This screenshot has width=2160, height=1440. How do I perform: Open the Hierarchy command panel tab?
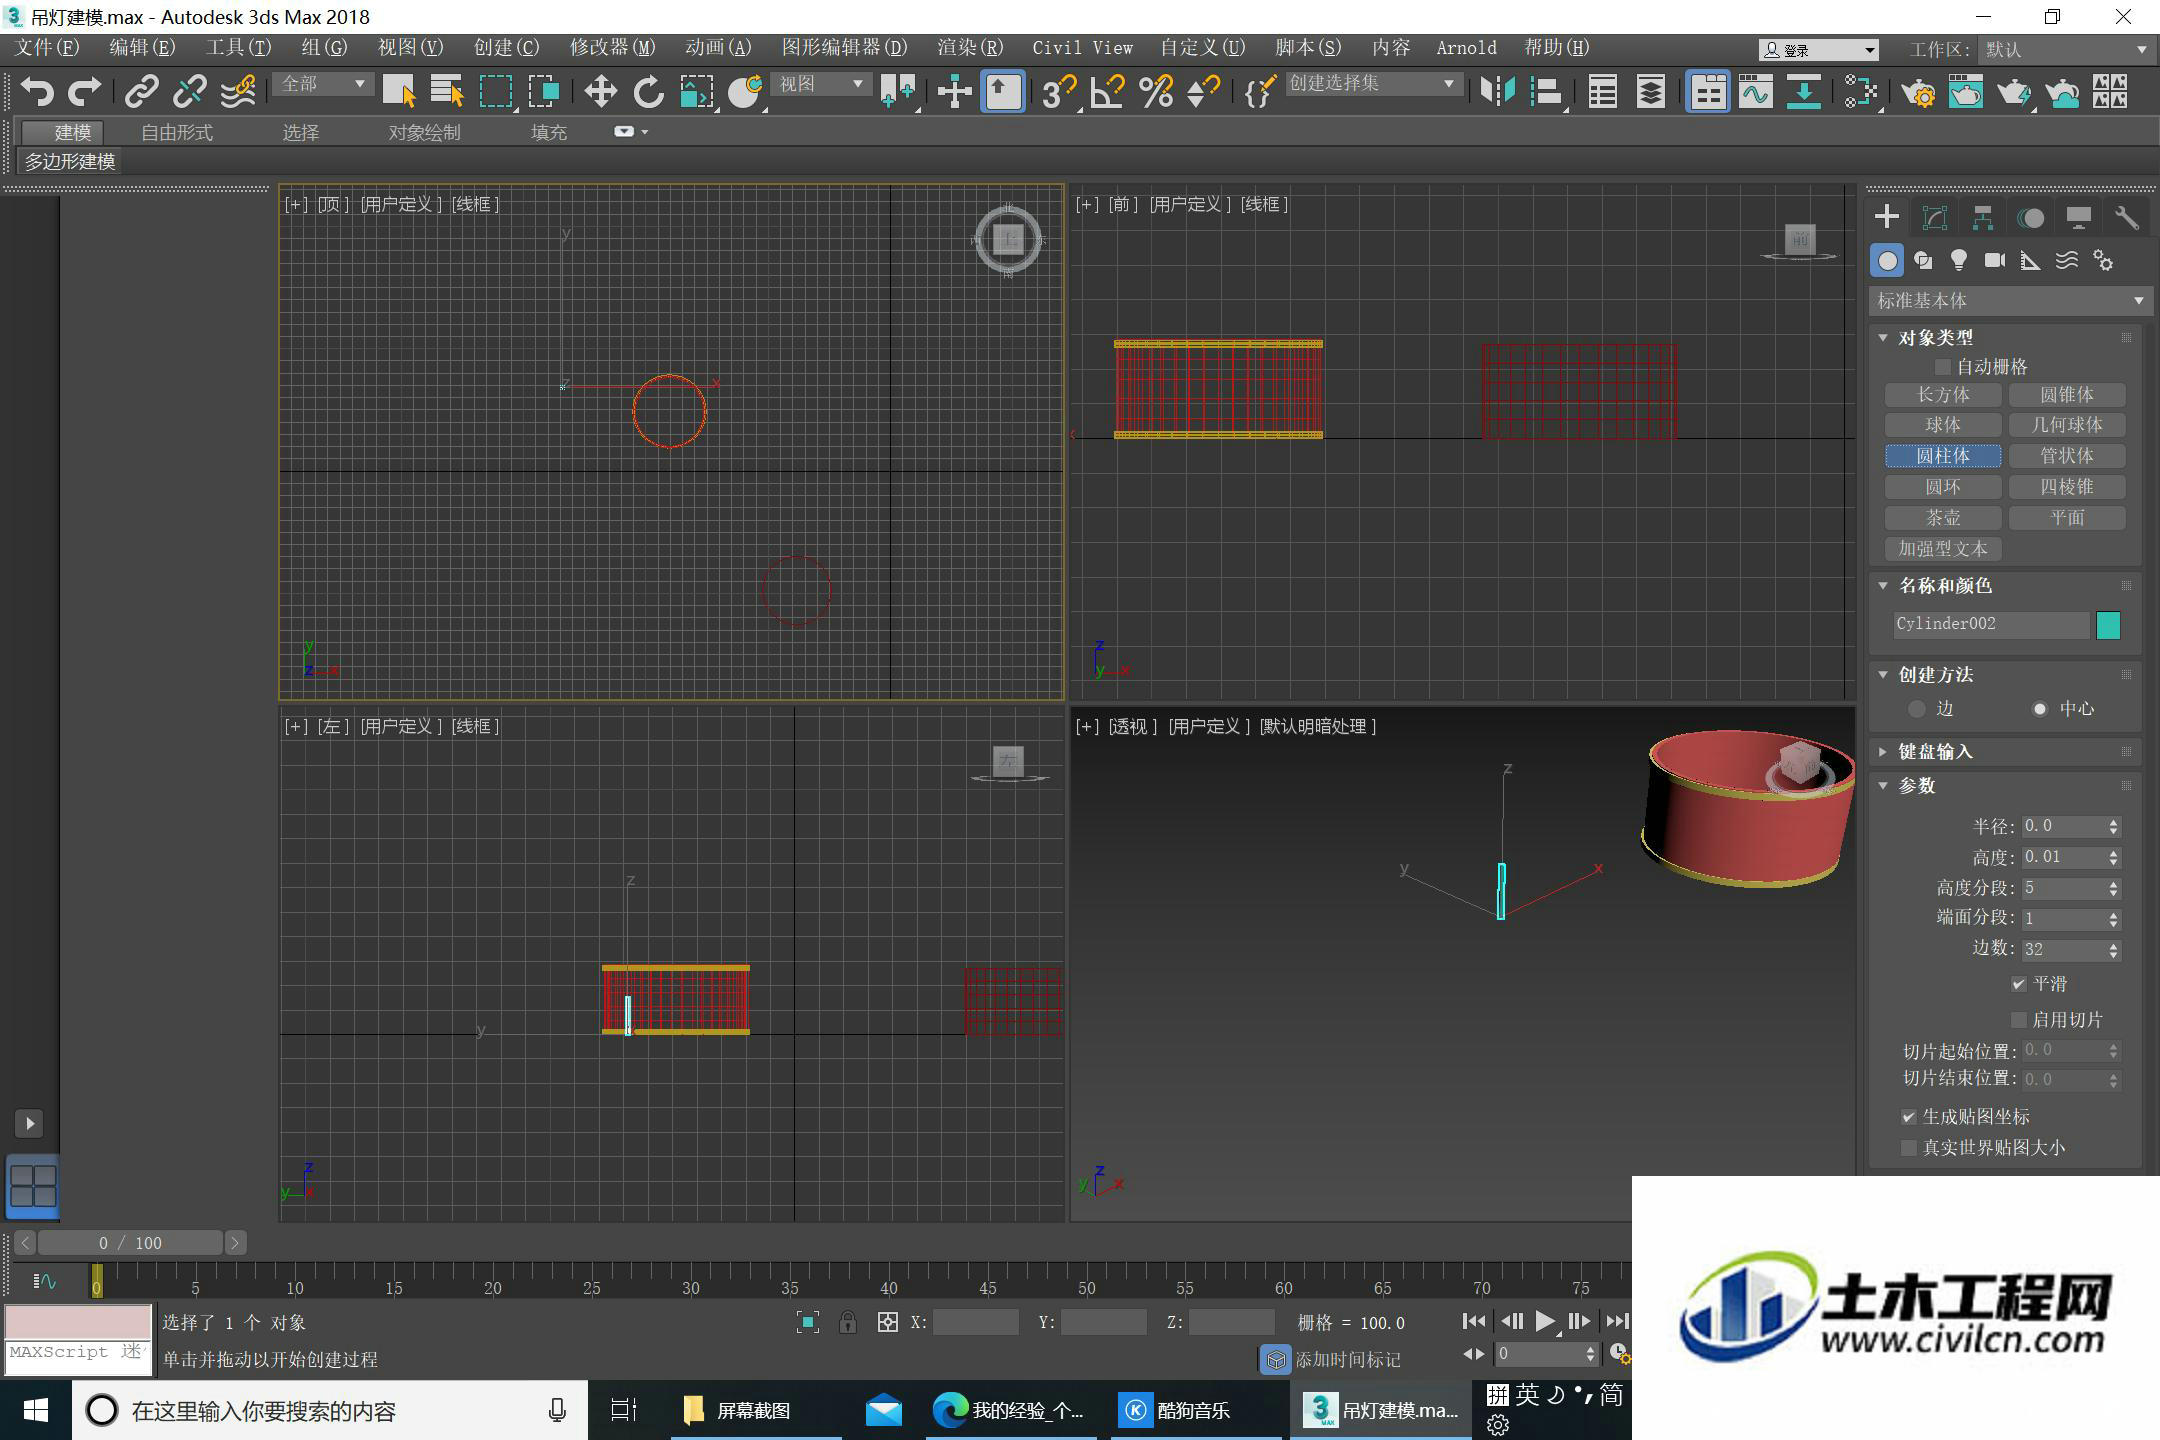tap(1983, 218)
